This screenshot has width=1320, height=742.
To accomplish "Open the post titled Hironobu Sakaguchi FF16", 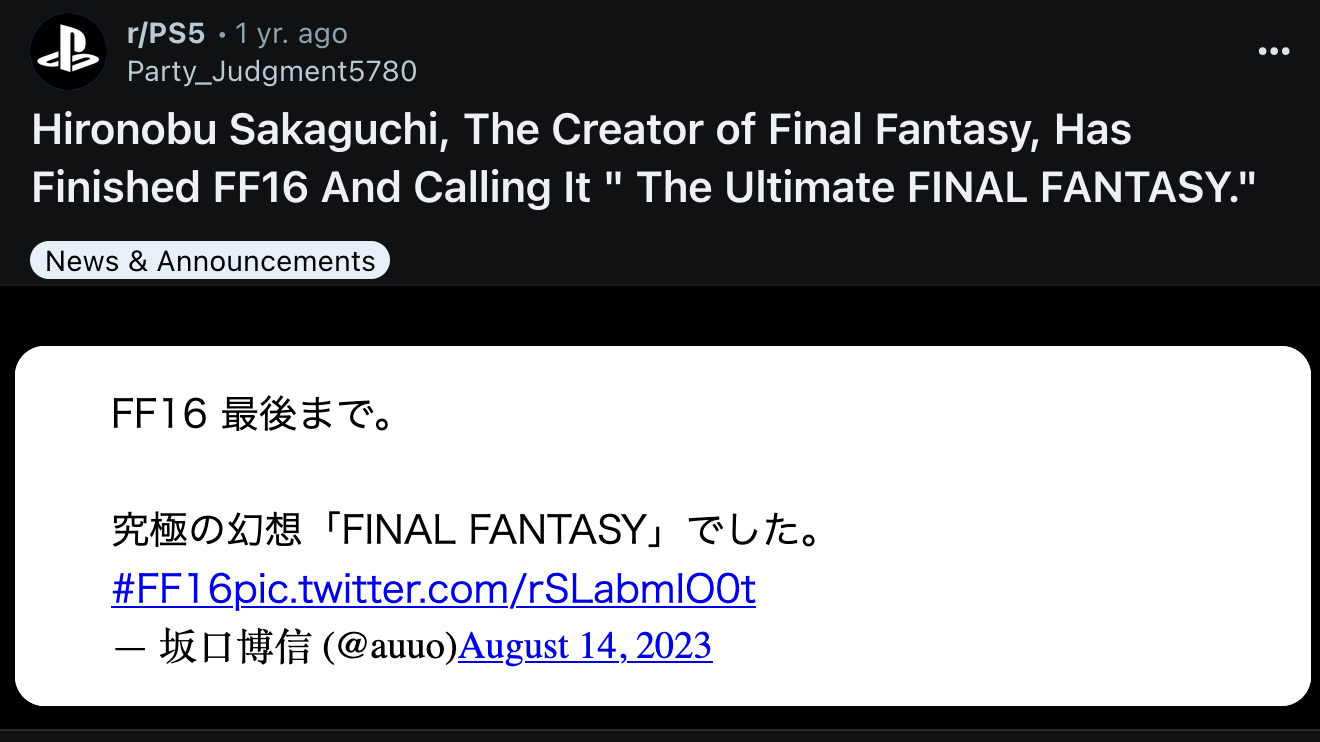I will click(646, 159).
